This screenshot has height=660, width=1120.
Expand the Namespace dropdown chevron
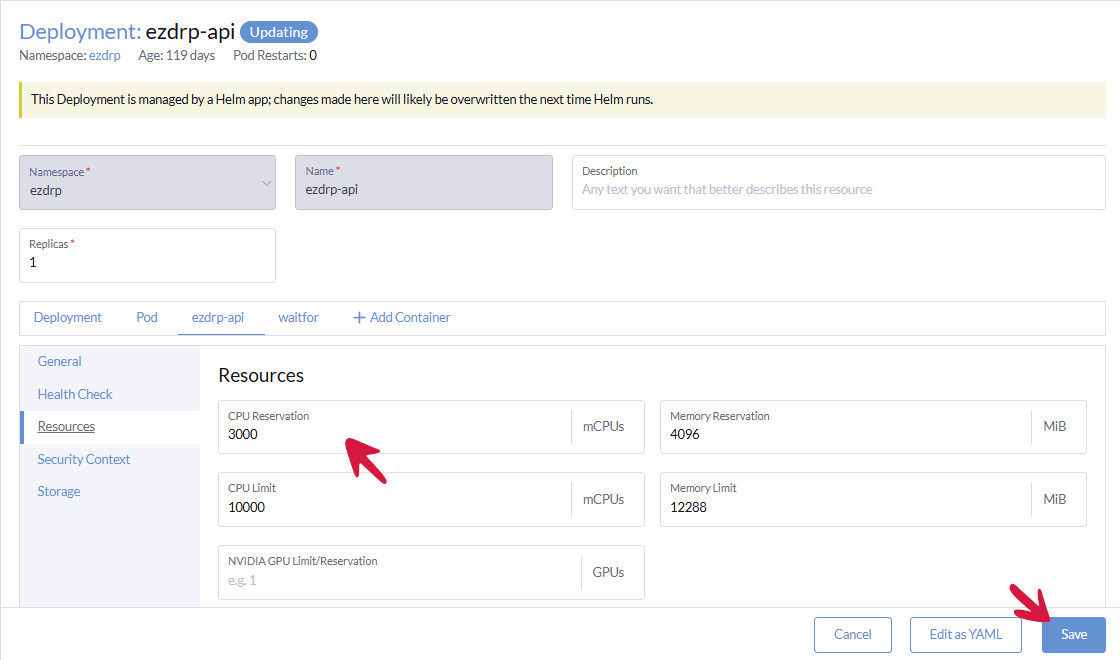pos(266,183)
